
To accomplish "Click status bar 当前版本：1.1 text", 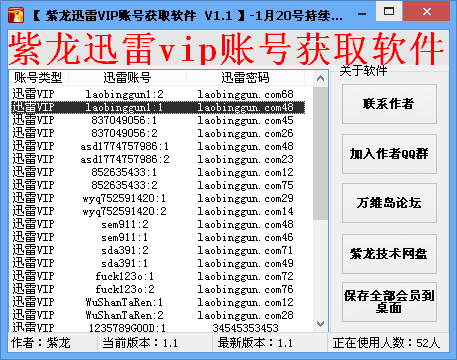I will pos(140,343).
